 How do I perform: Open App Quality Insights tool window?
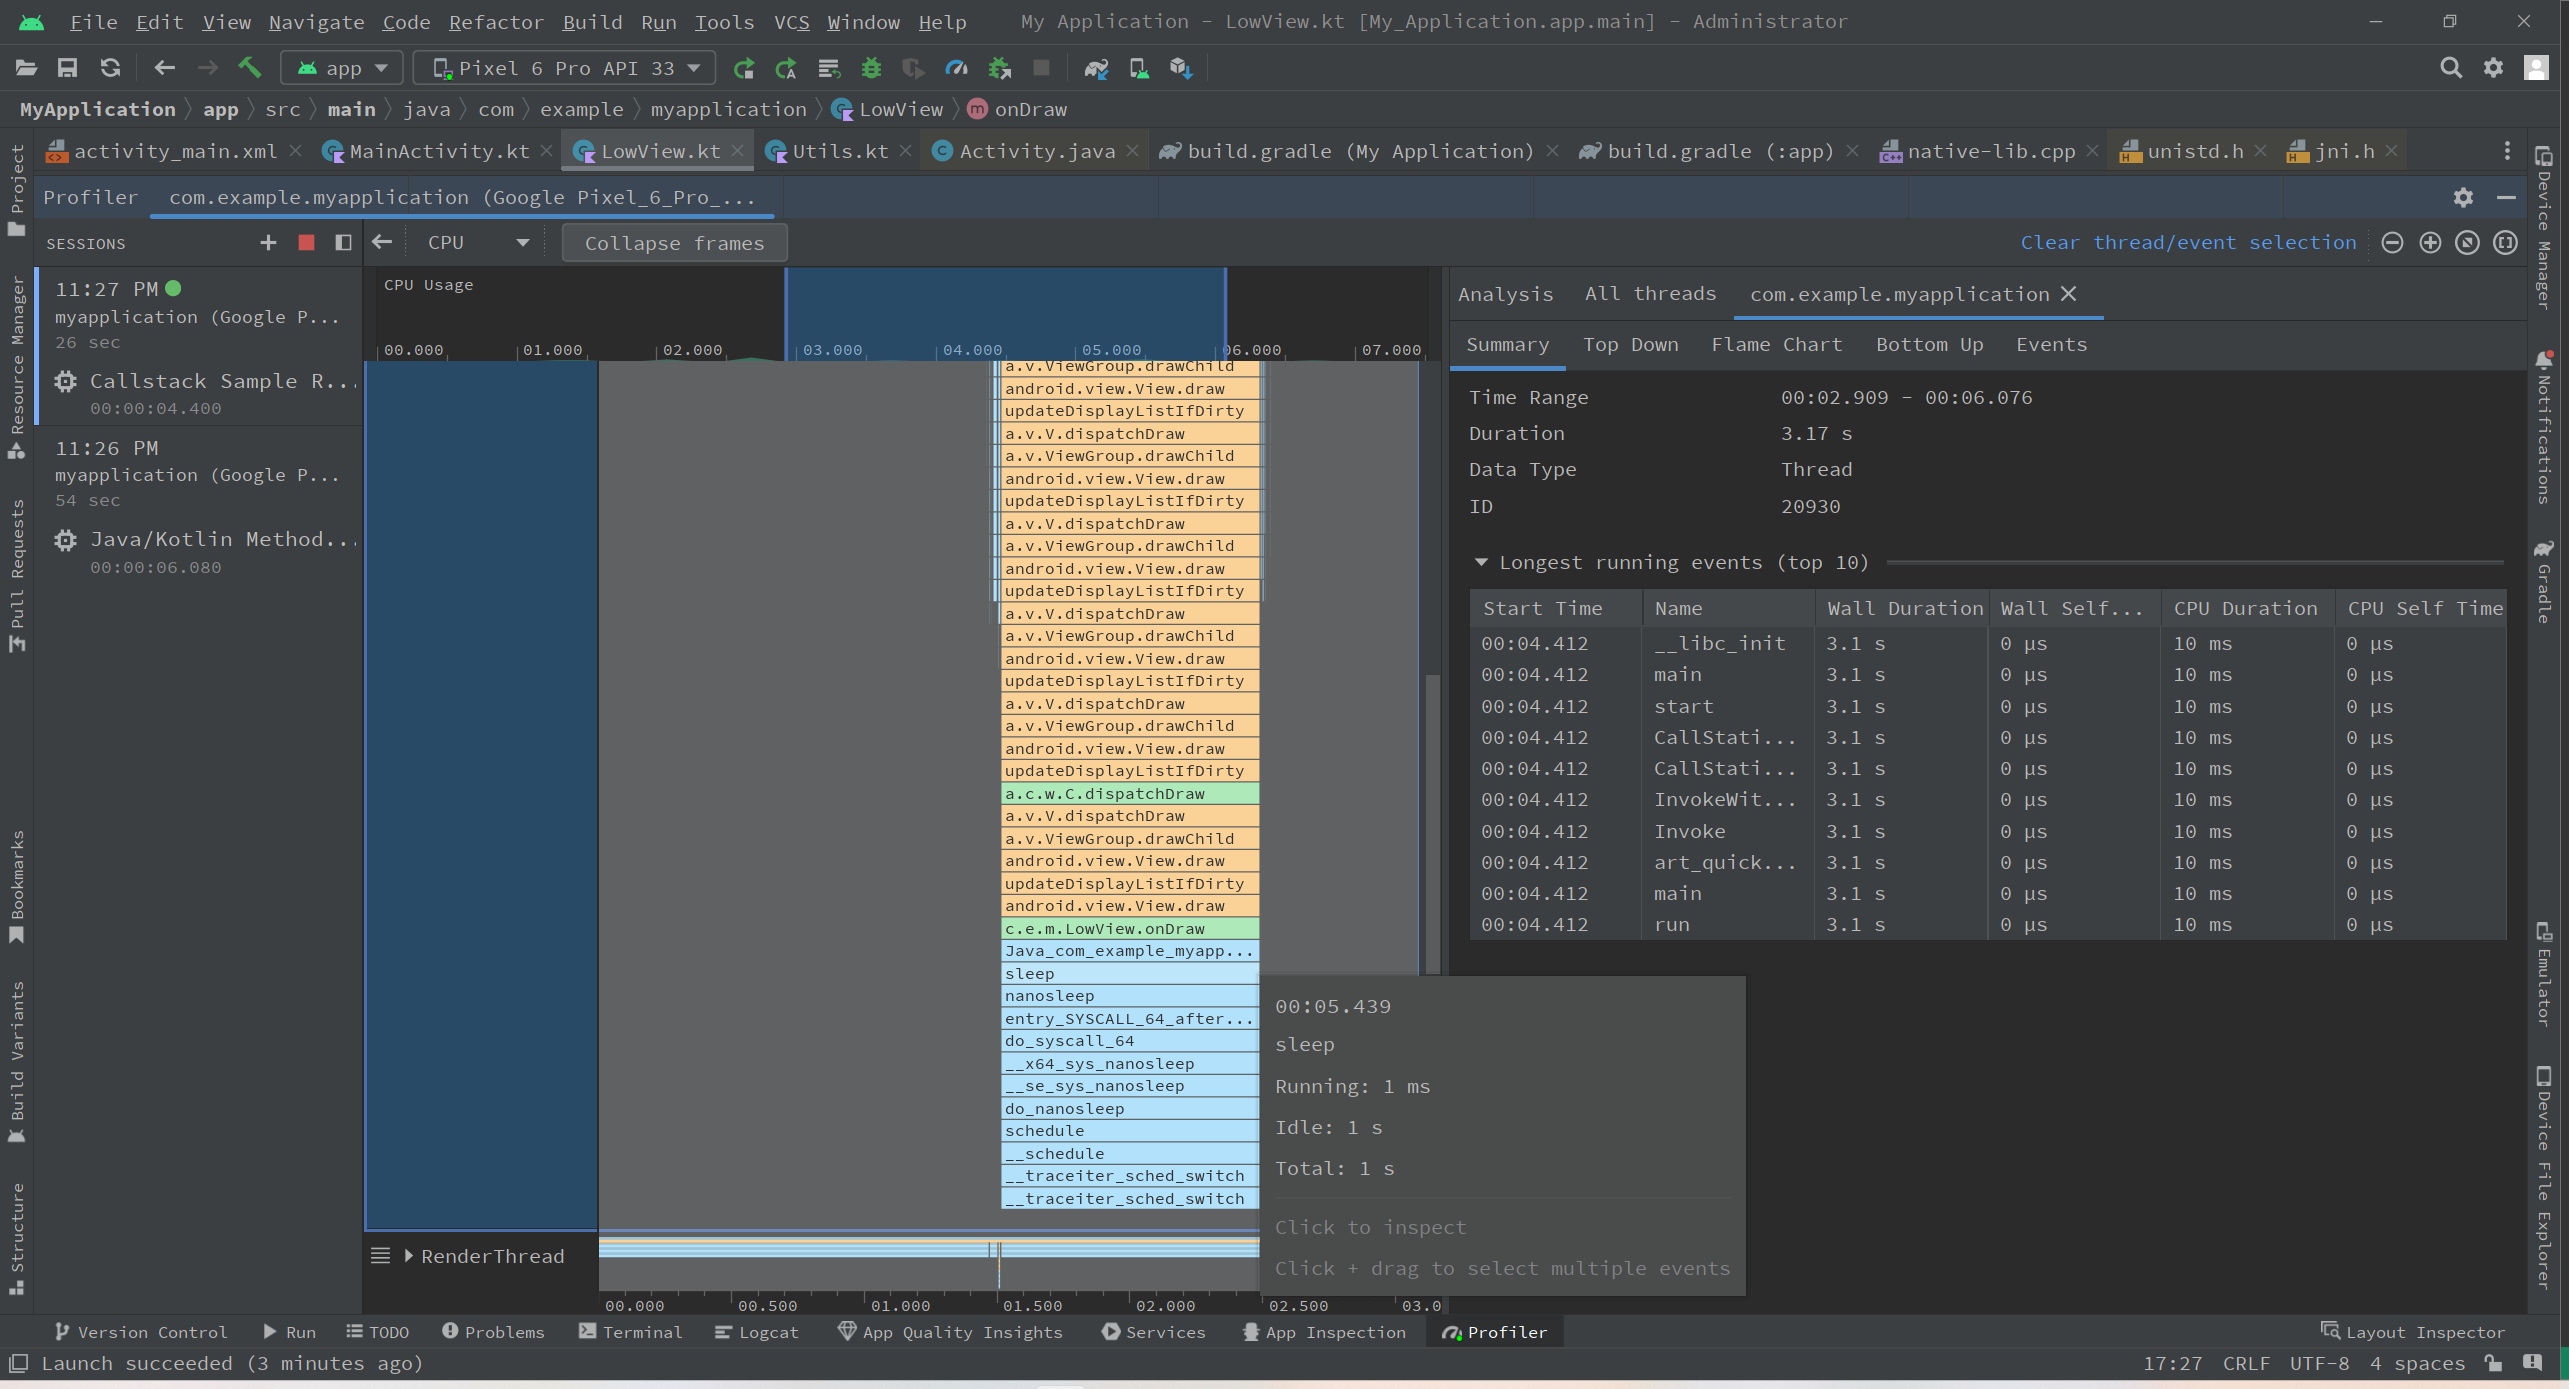click(950, 1332)
